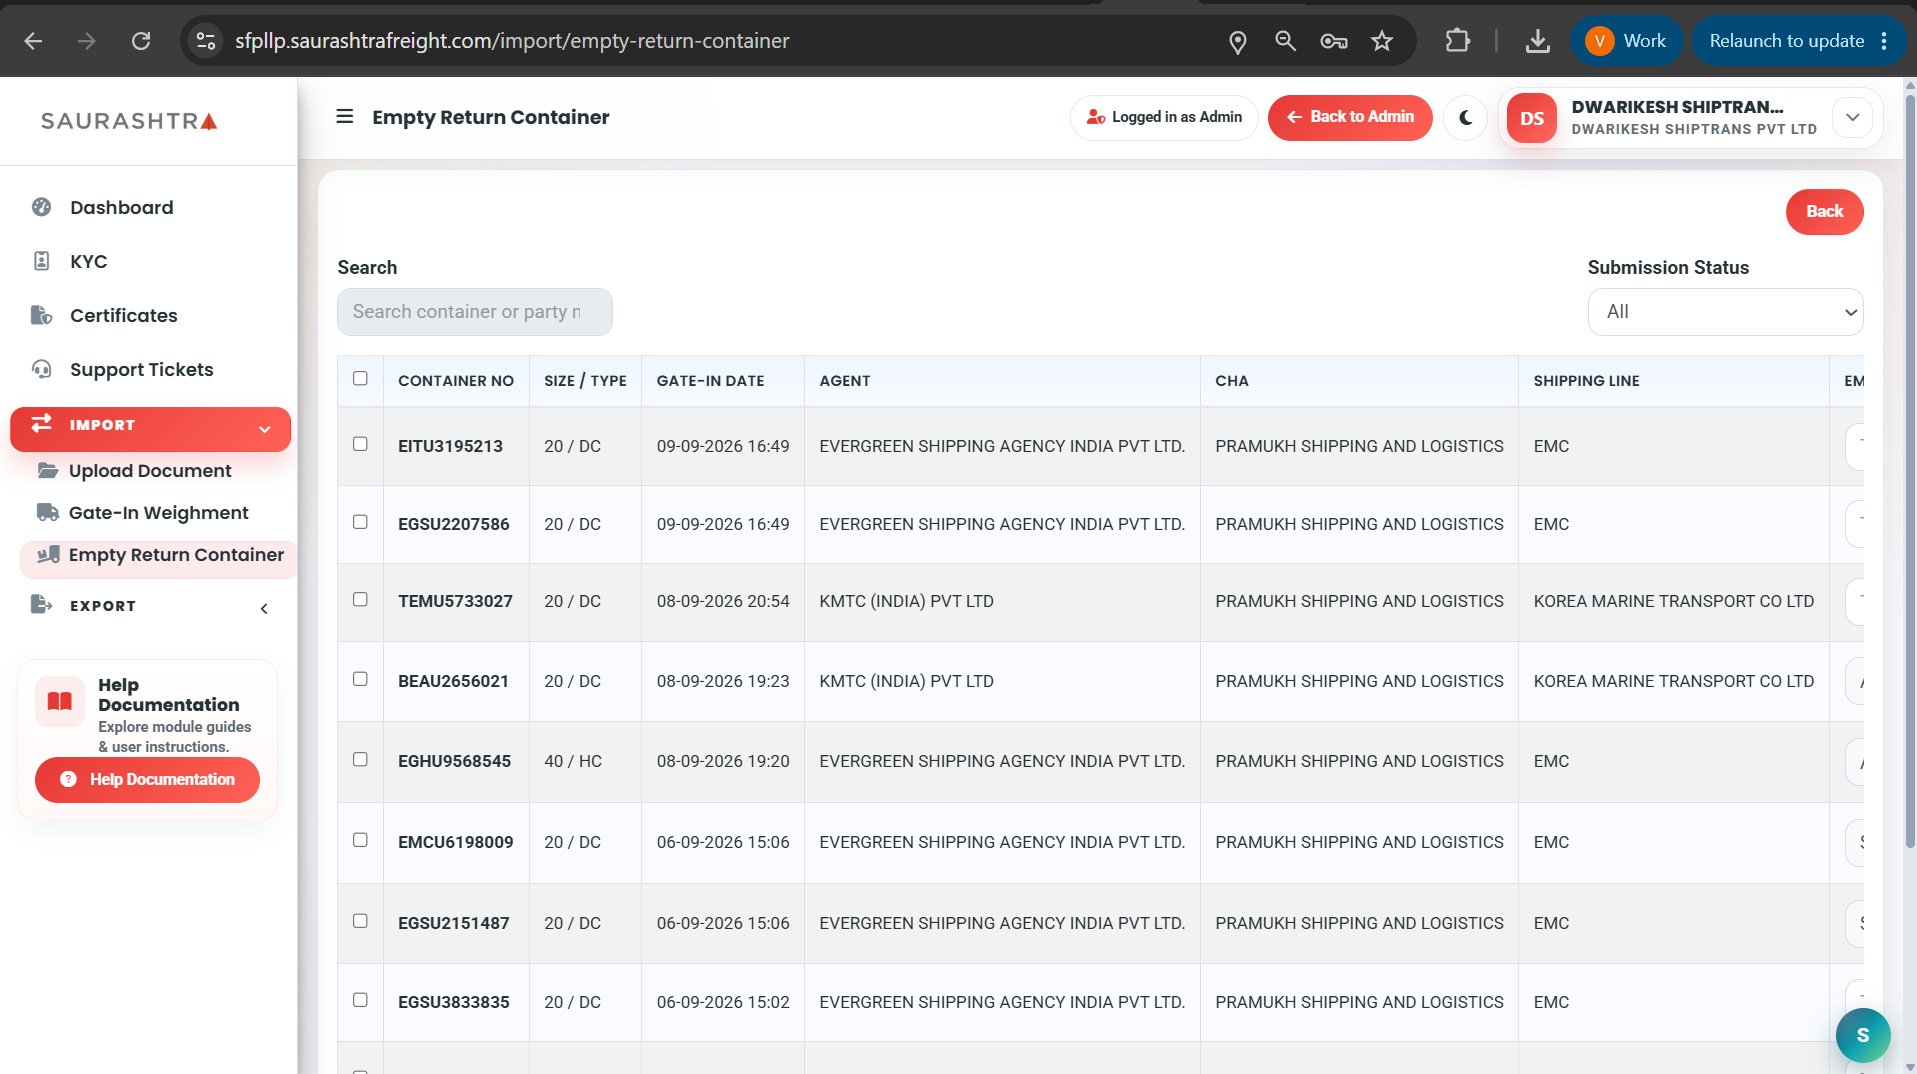Click the zoom magnifier icon in address bar
This screenshot has height=1074, width=1917.
pos(1286,41)
